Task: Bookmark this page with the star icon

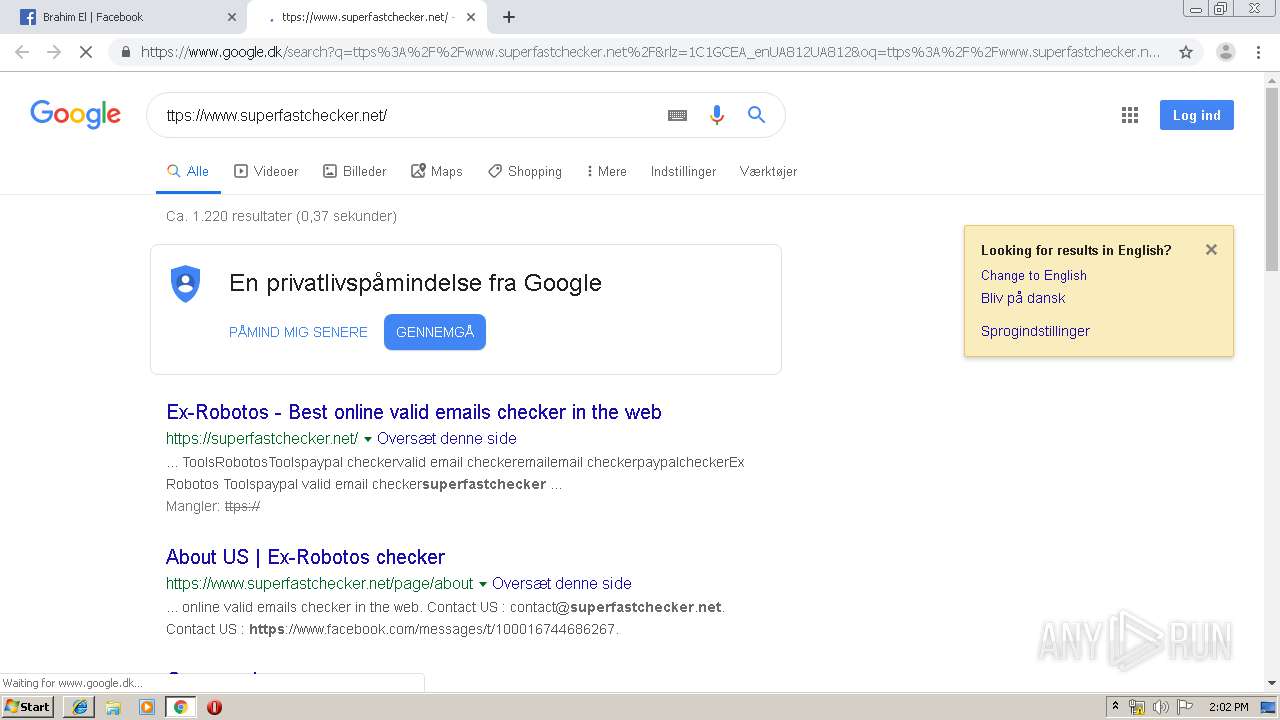Action: [x=1186, y=52]
